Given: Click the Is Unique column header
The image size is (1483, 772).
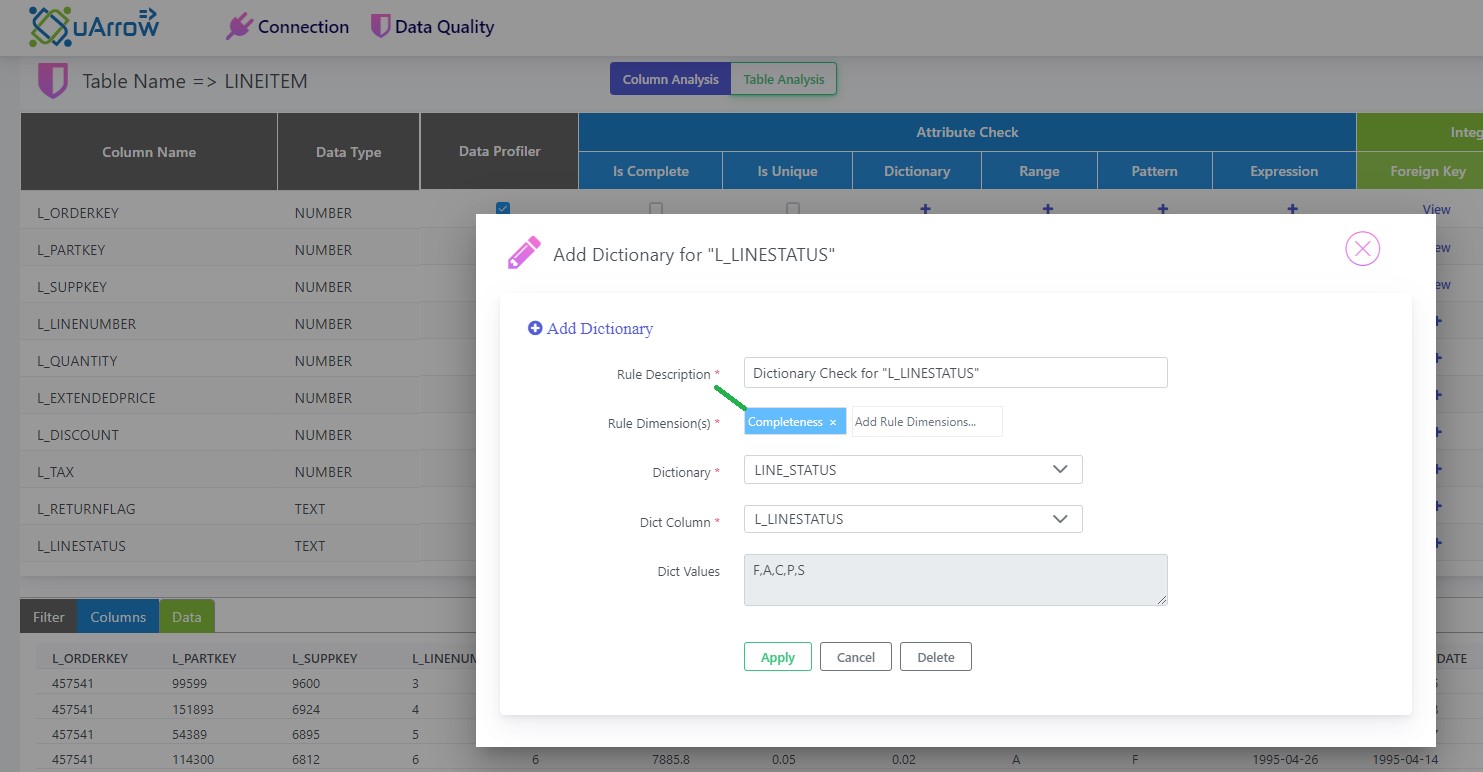Looking at the screenshot, I should click(x=788, y=171).
